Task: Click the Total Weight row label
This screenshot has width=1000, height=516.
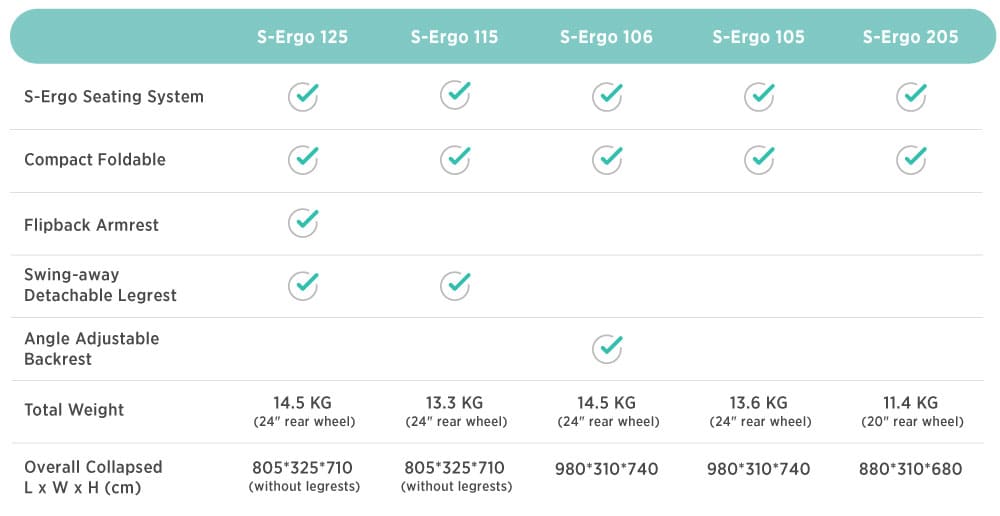Action: tap(74, 410)
